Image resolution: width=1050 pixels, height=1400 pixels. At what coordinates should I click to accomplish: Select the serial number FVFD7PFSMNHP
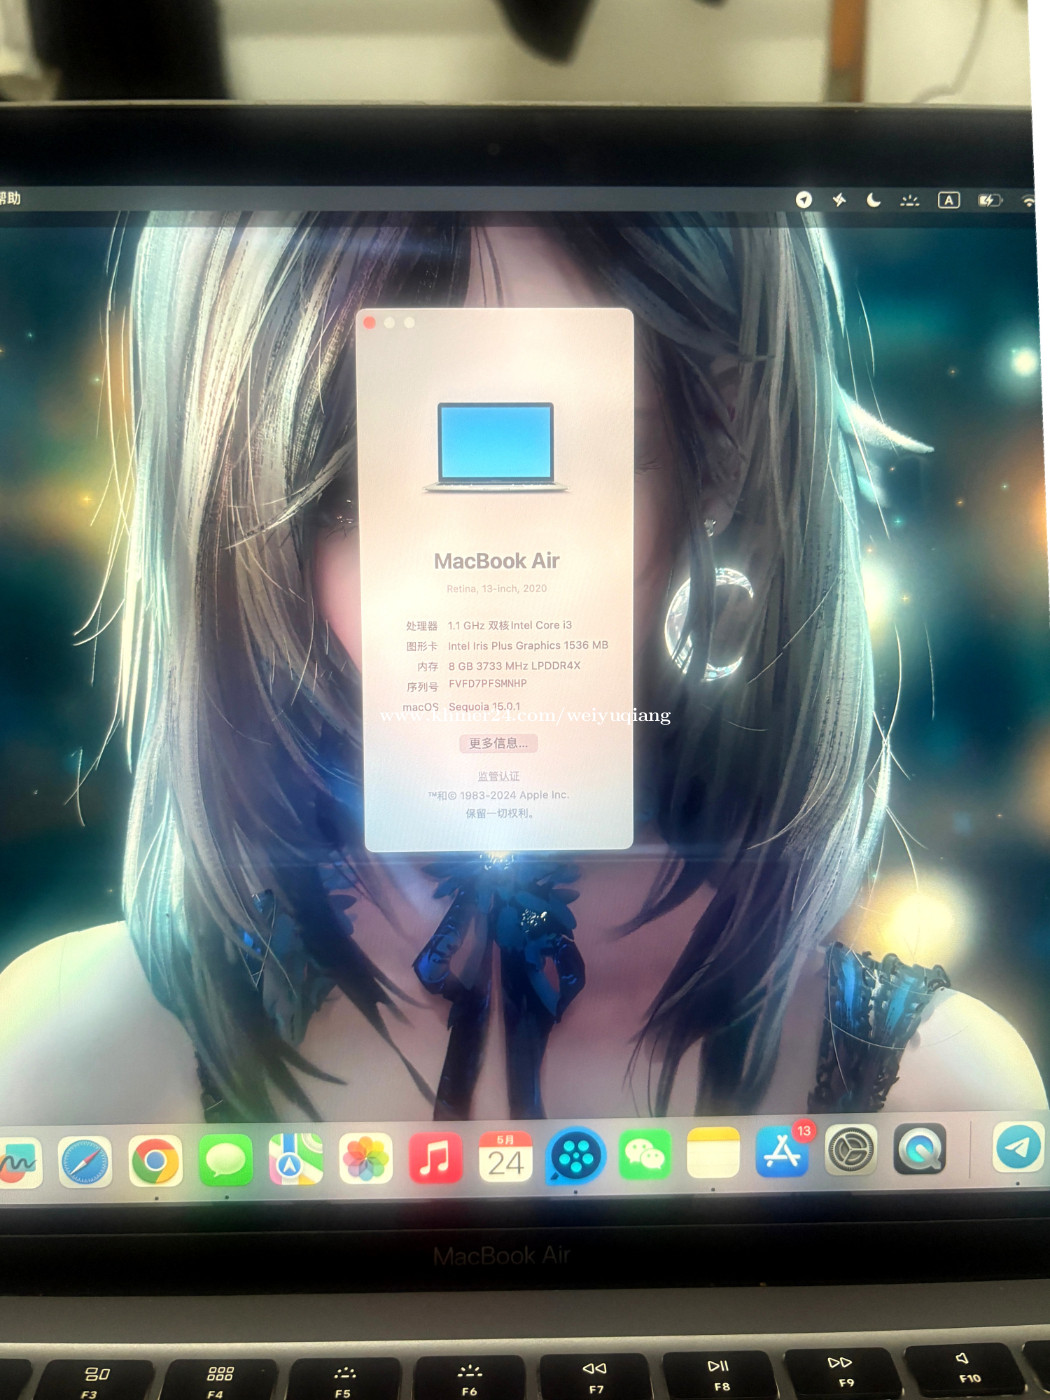[487, 684]
